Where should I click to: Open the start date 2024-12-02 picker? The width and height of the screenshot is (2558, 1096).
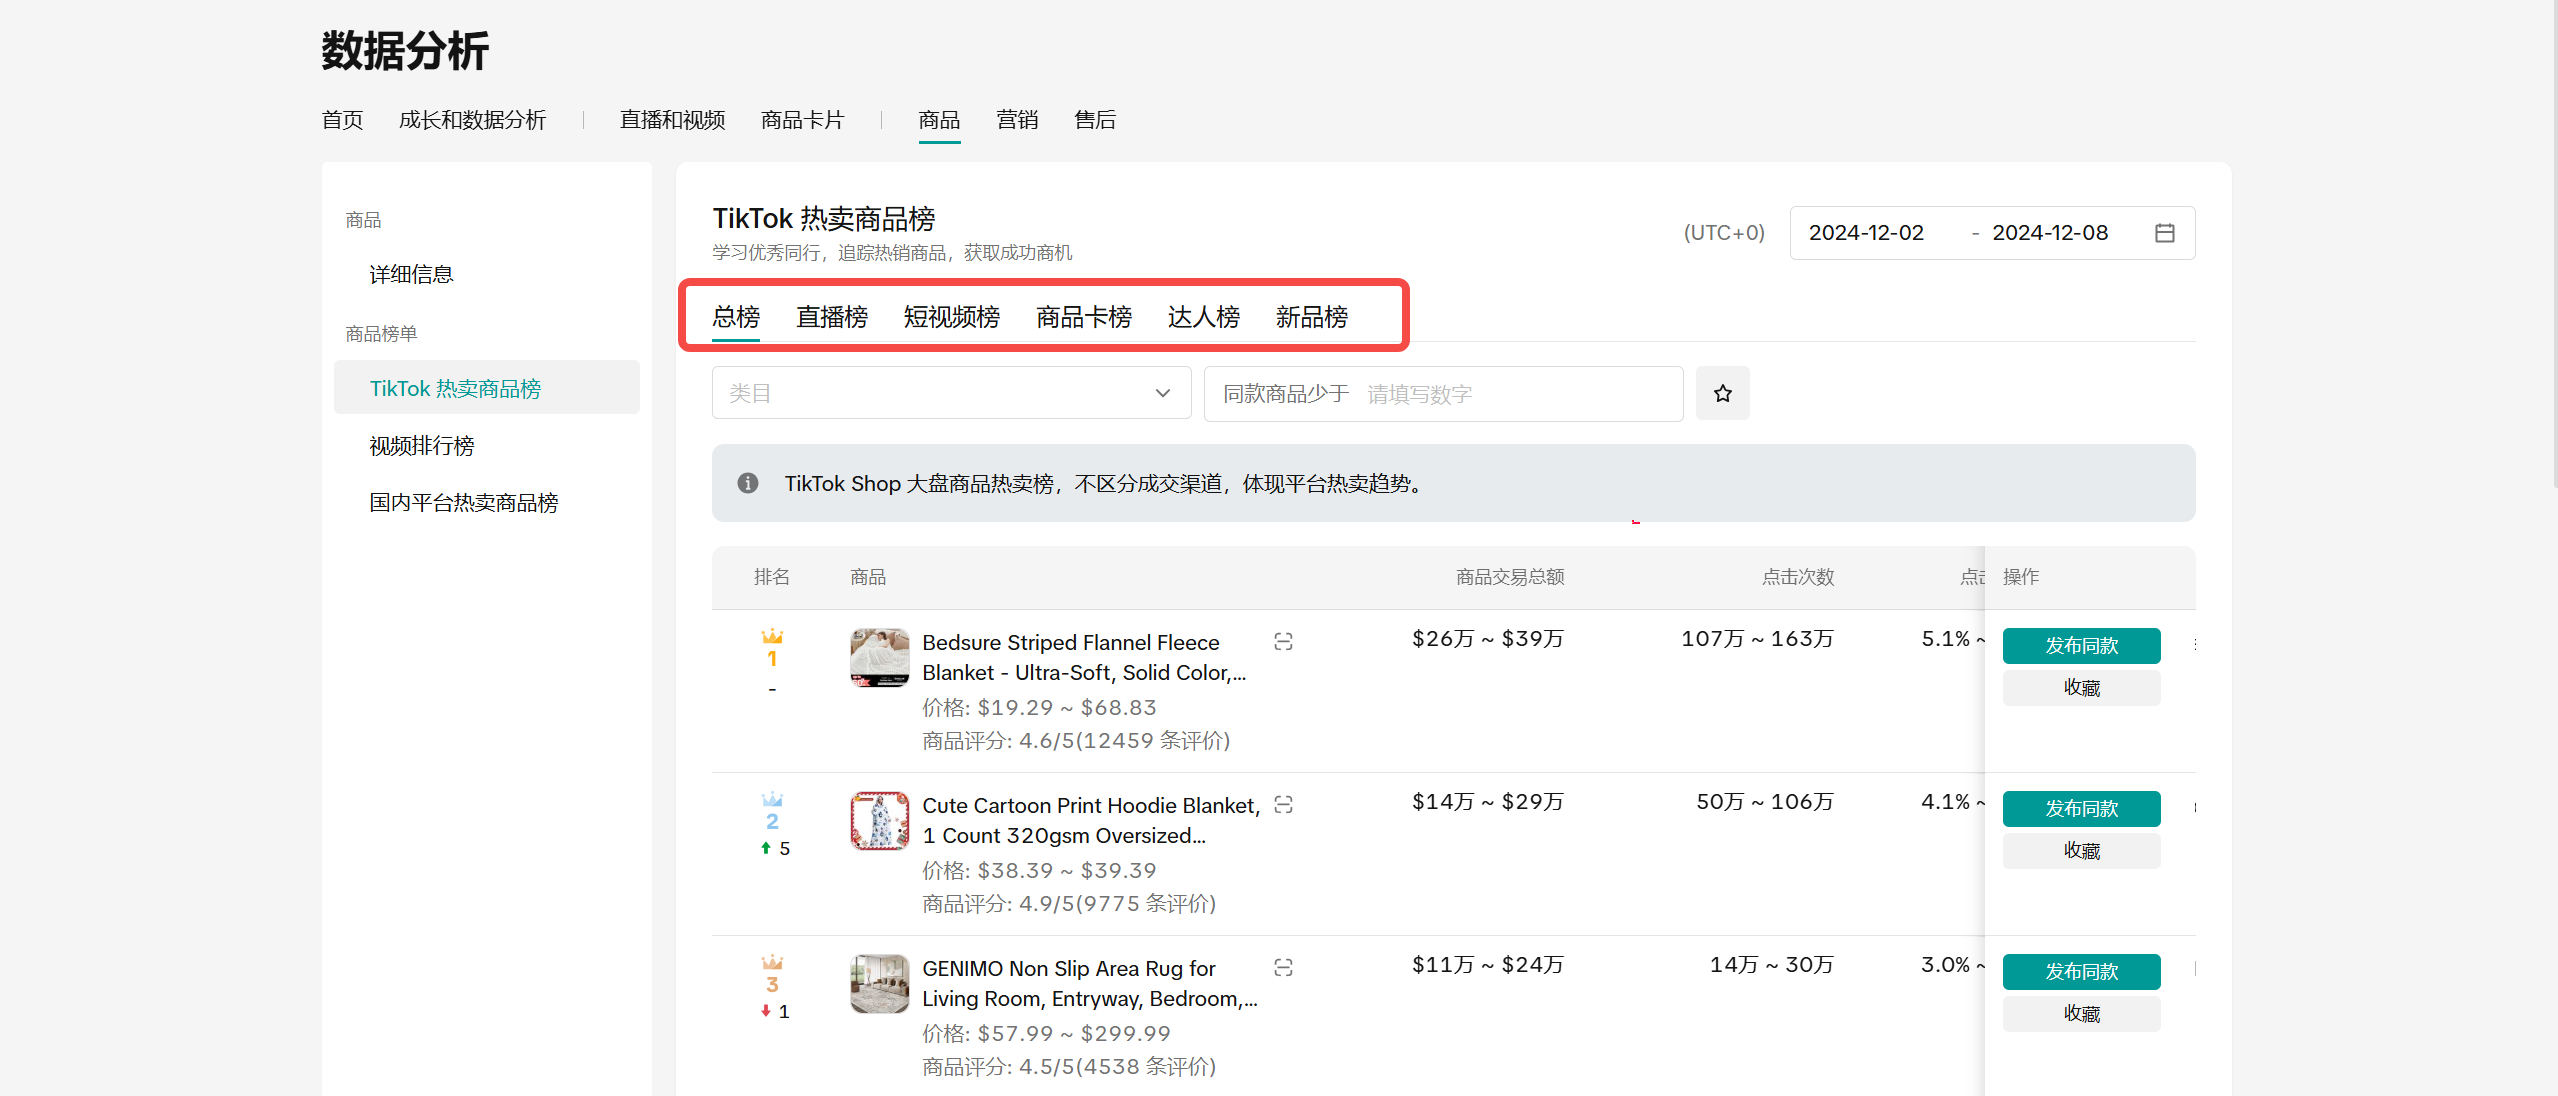pyautogui.click(x=1866, y=233)
